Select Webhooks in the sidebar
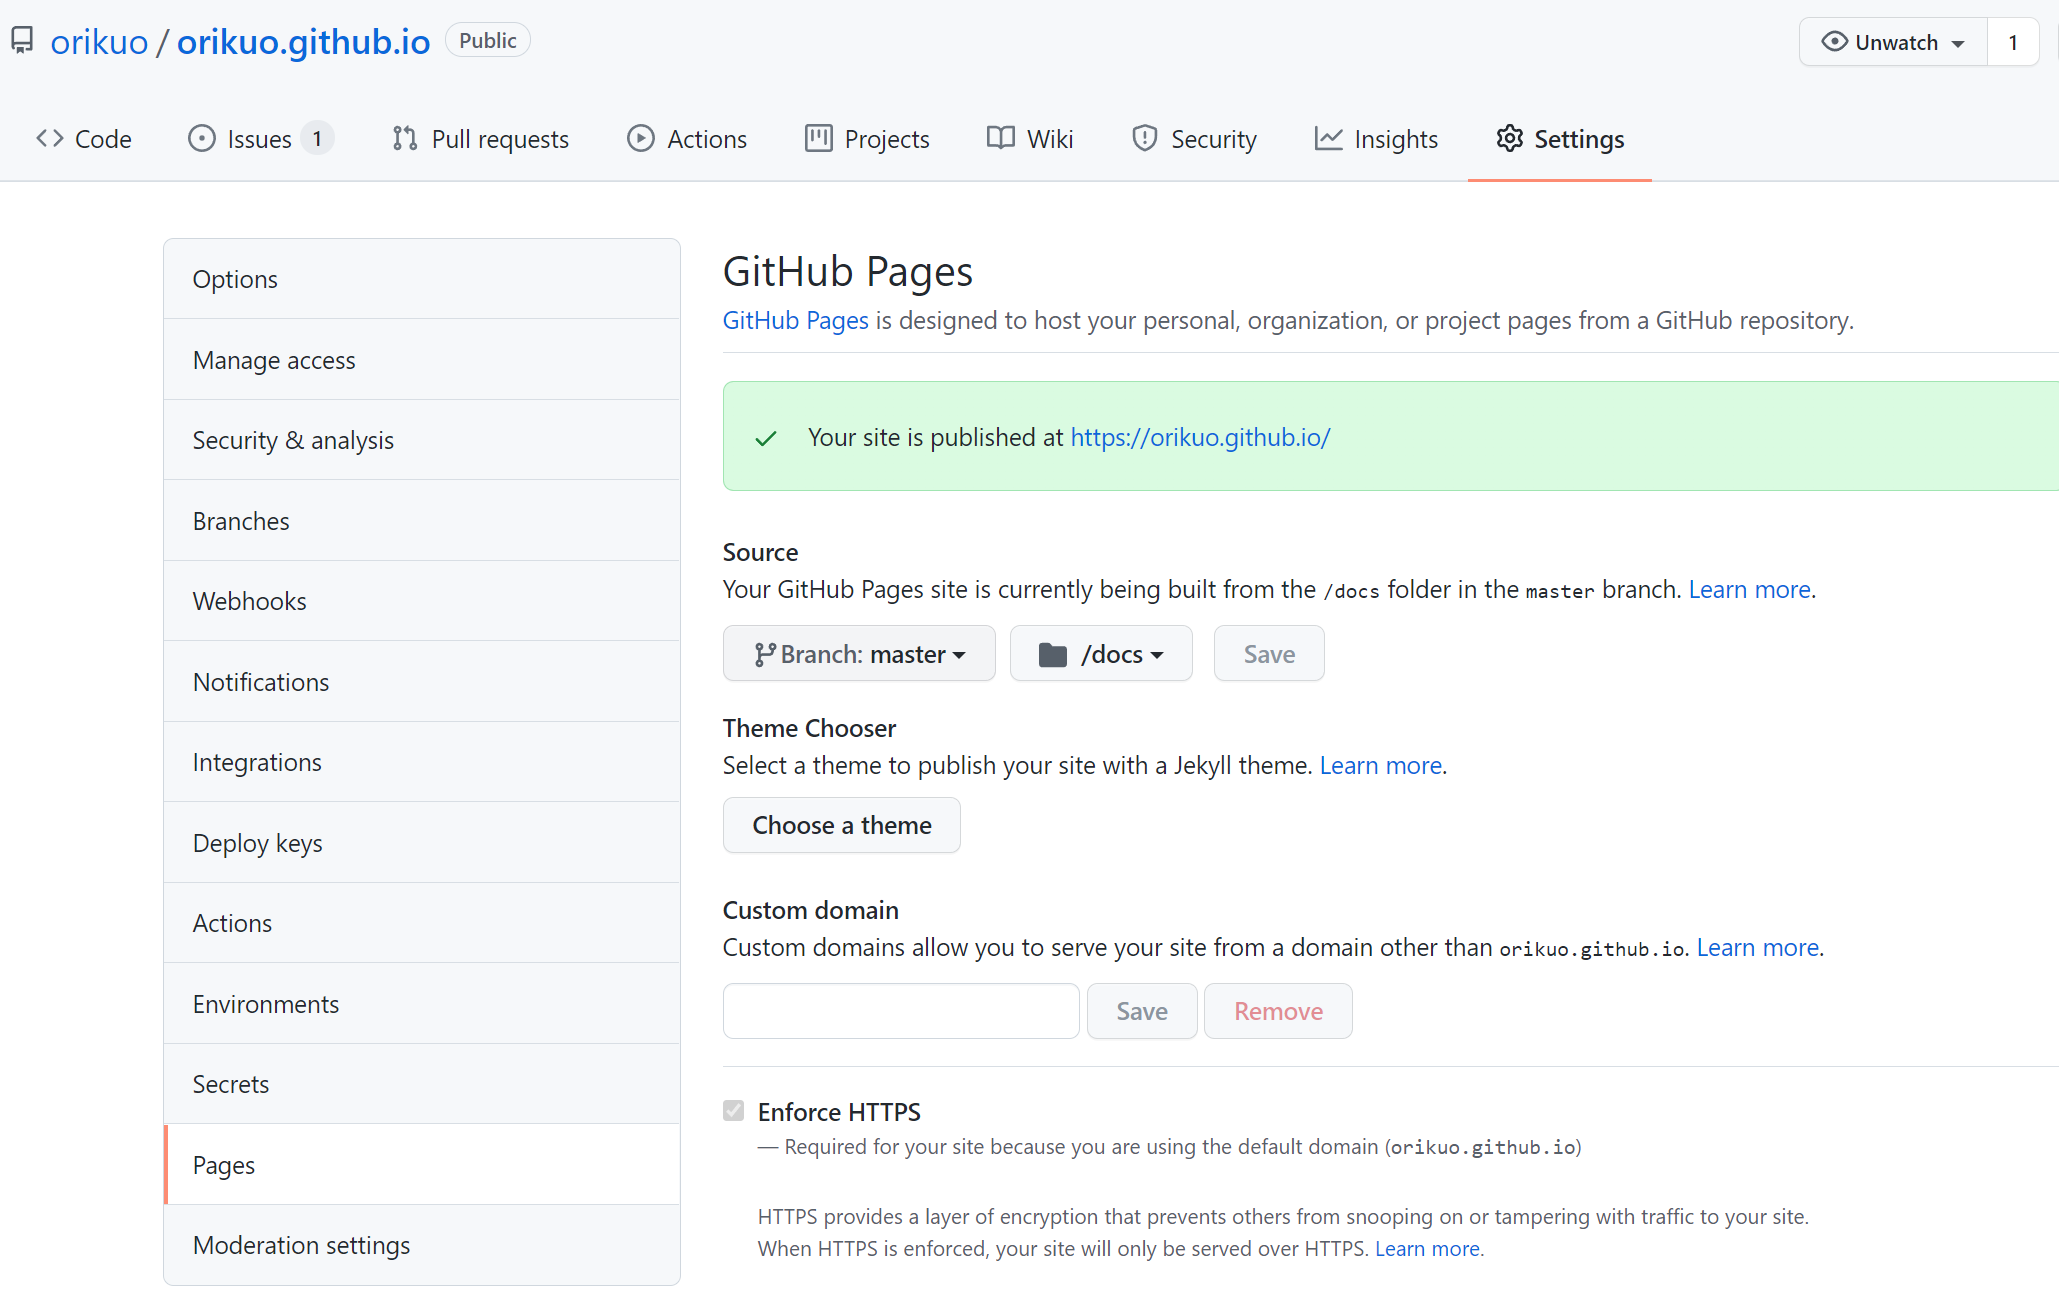 249,601
